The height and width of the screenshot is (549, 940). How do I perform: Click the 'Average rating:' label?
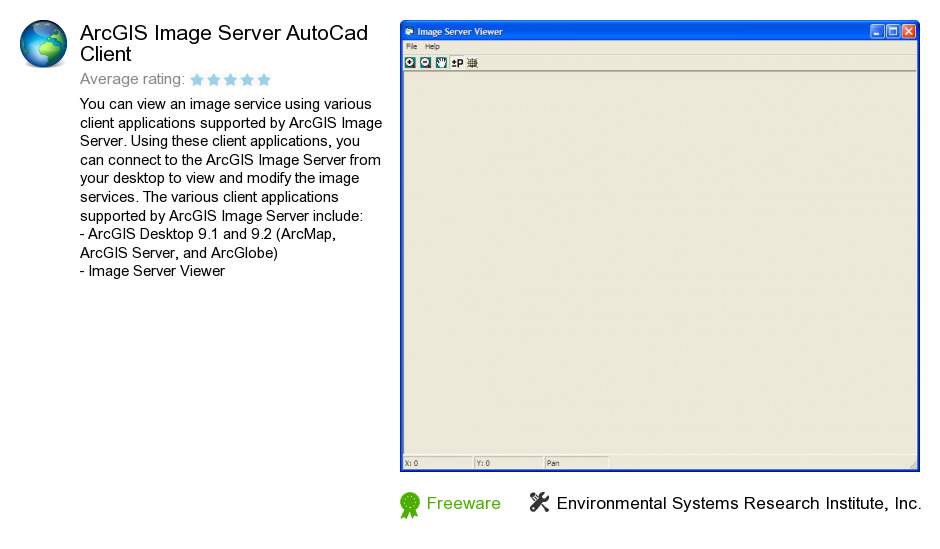[132, 79]
